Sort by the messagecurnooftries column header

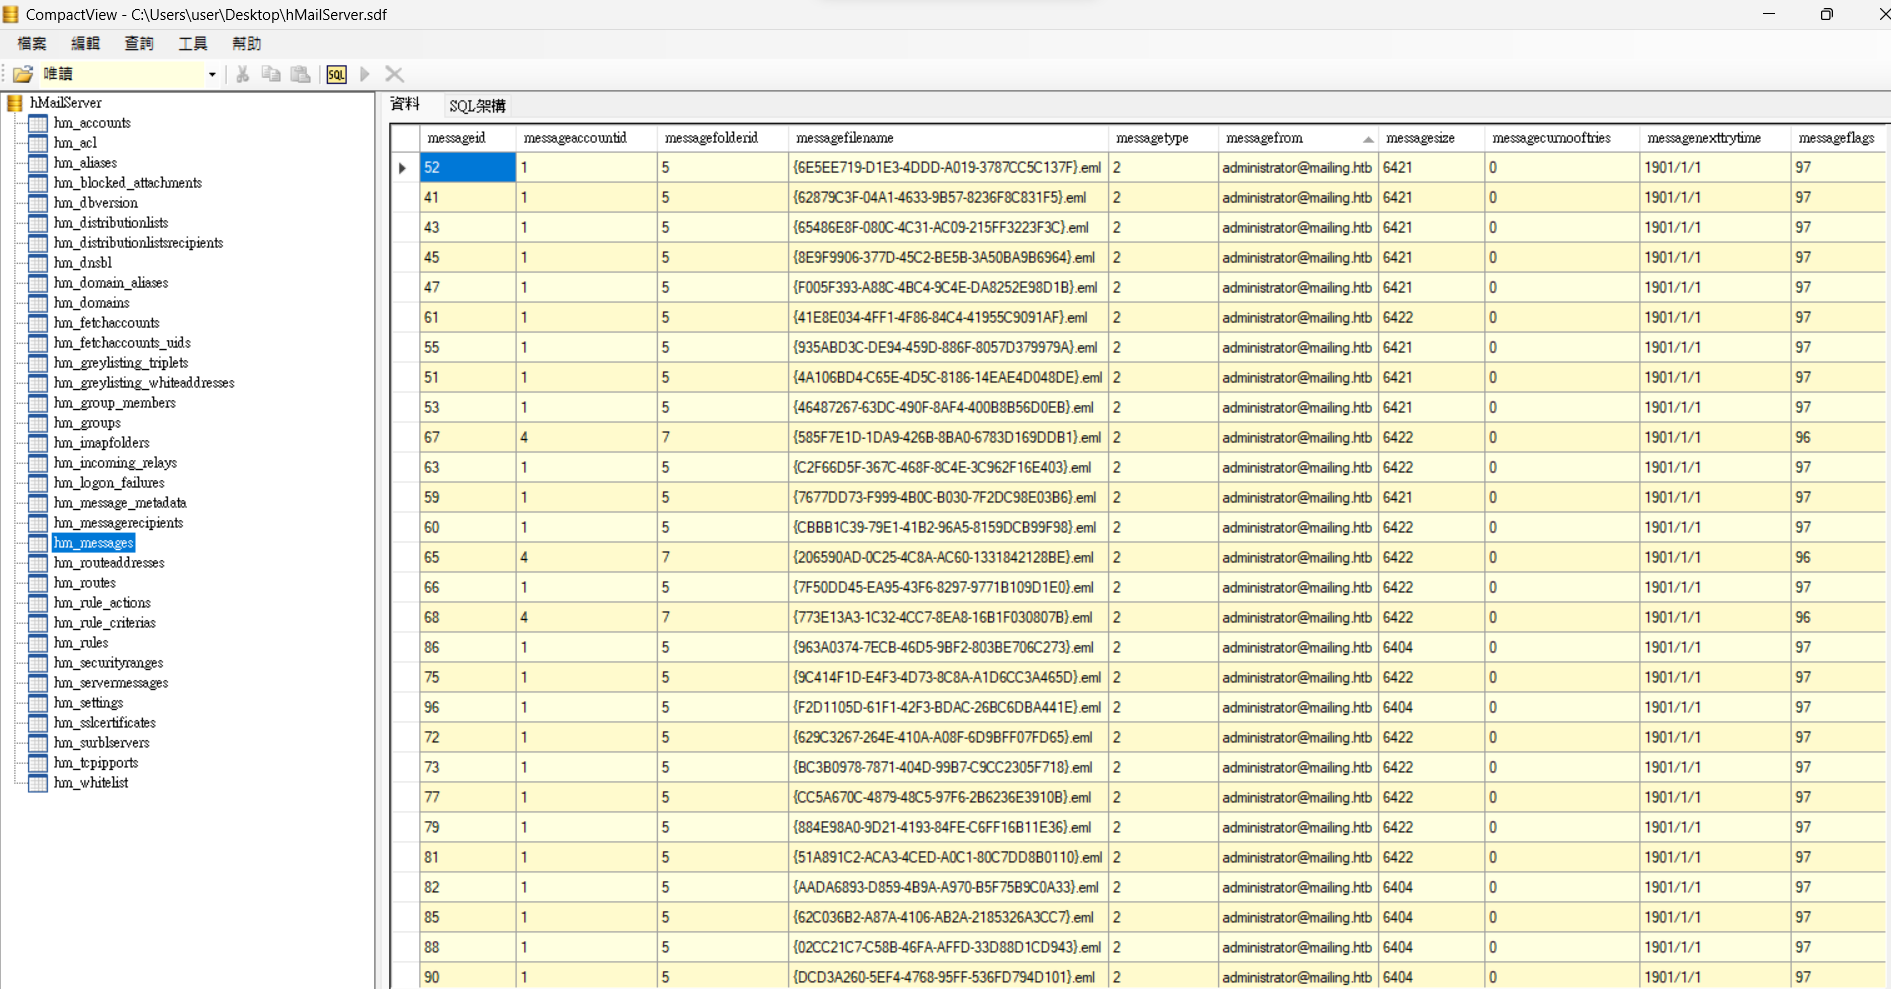[1563, 138]
